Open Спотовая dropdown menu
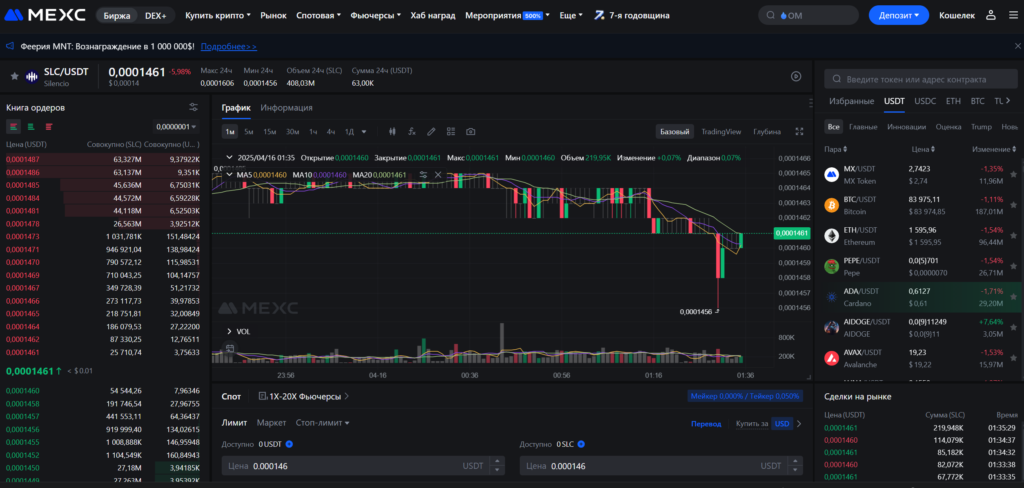This screenshot has width=1024, height=488. tap(318, 15)
